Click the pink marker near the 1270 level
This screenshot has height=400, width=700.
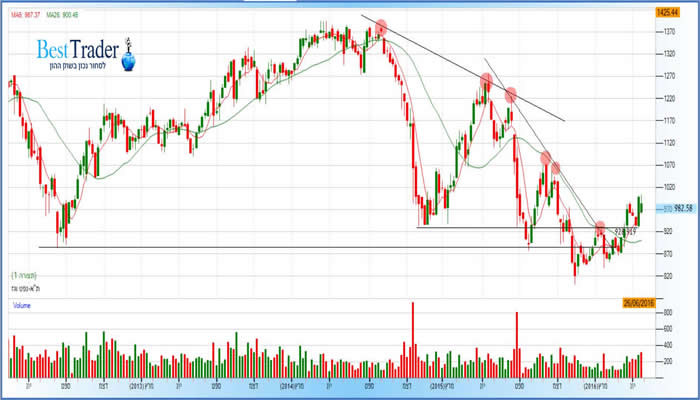click(x=485, y=80)
